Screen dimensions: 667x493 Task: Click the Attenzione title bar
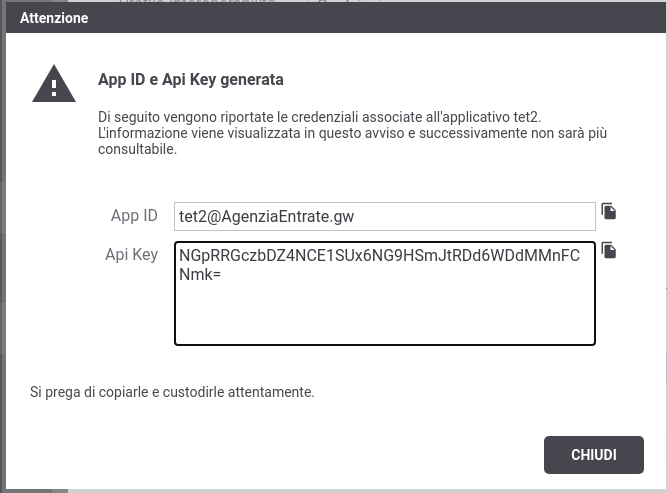click(336, 18)
